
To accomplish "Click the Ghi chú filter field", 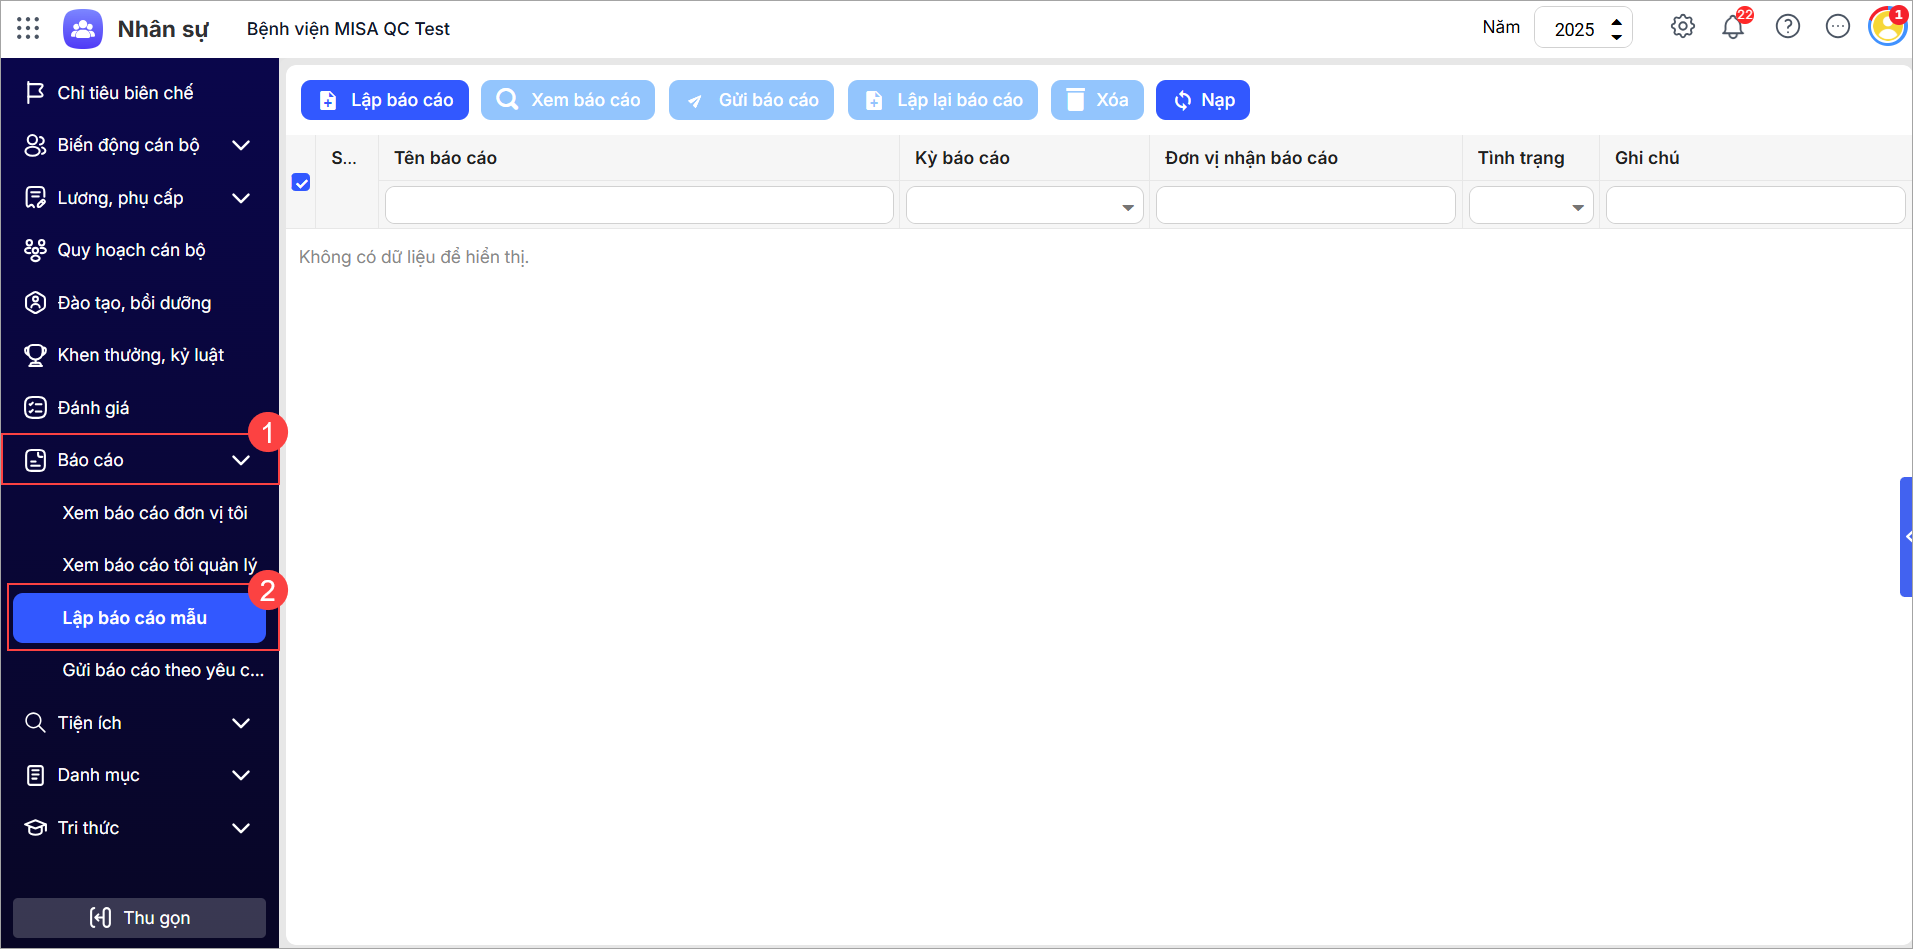I will coord(1755,205).
